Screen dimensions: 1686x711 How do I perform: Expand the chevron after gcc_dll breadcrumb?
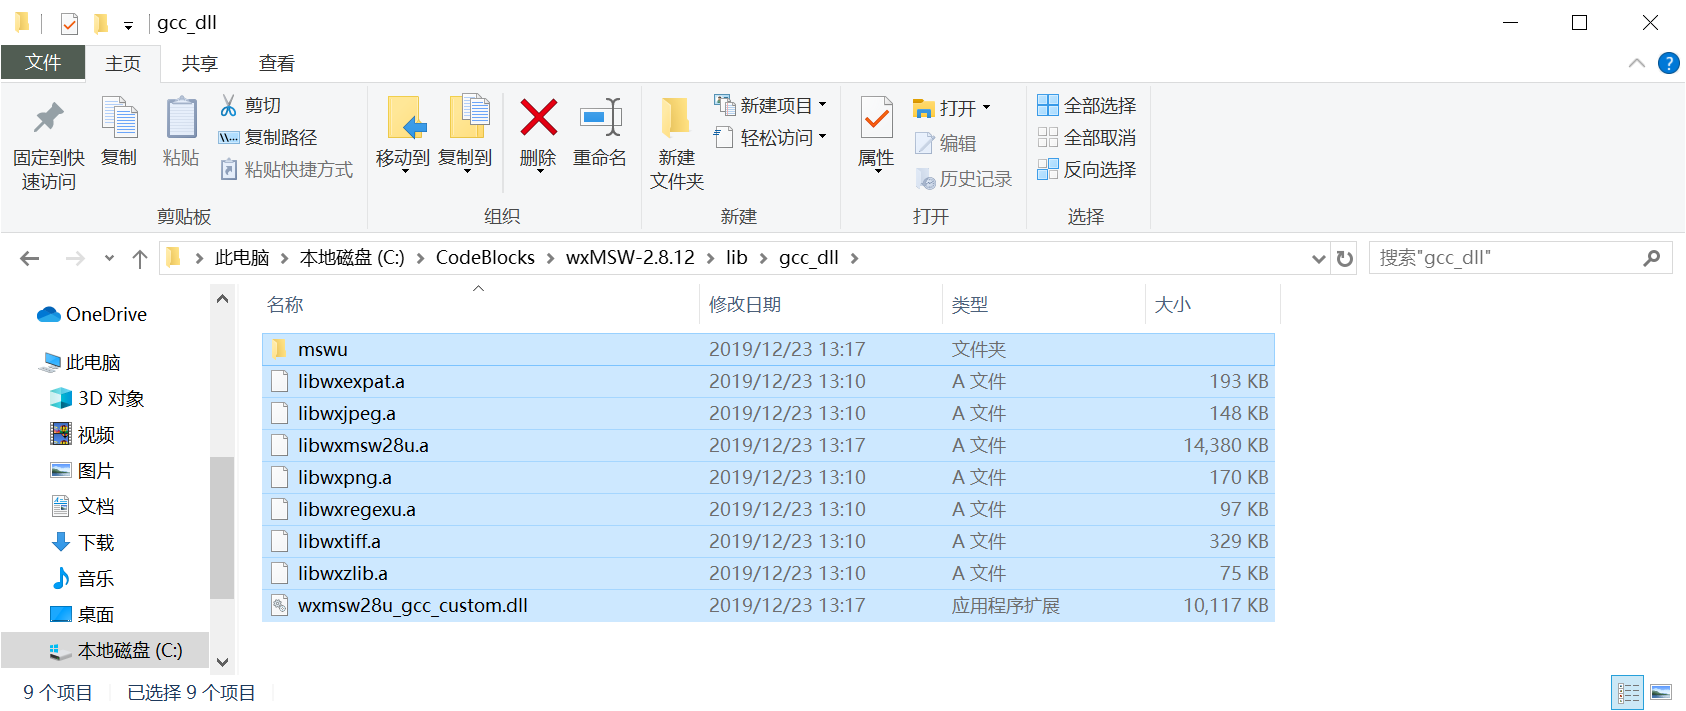pyautogui.click(x=854, y=258)
